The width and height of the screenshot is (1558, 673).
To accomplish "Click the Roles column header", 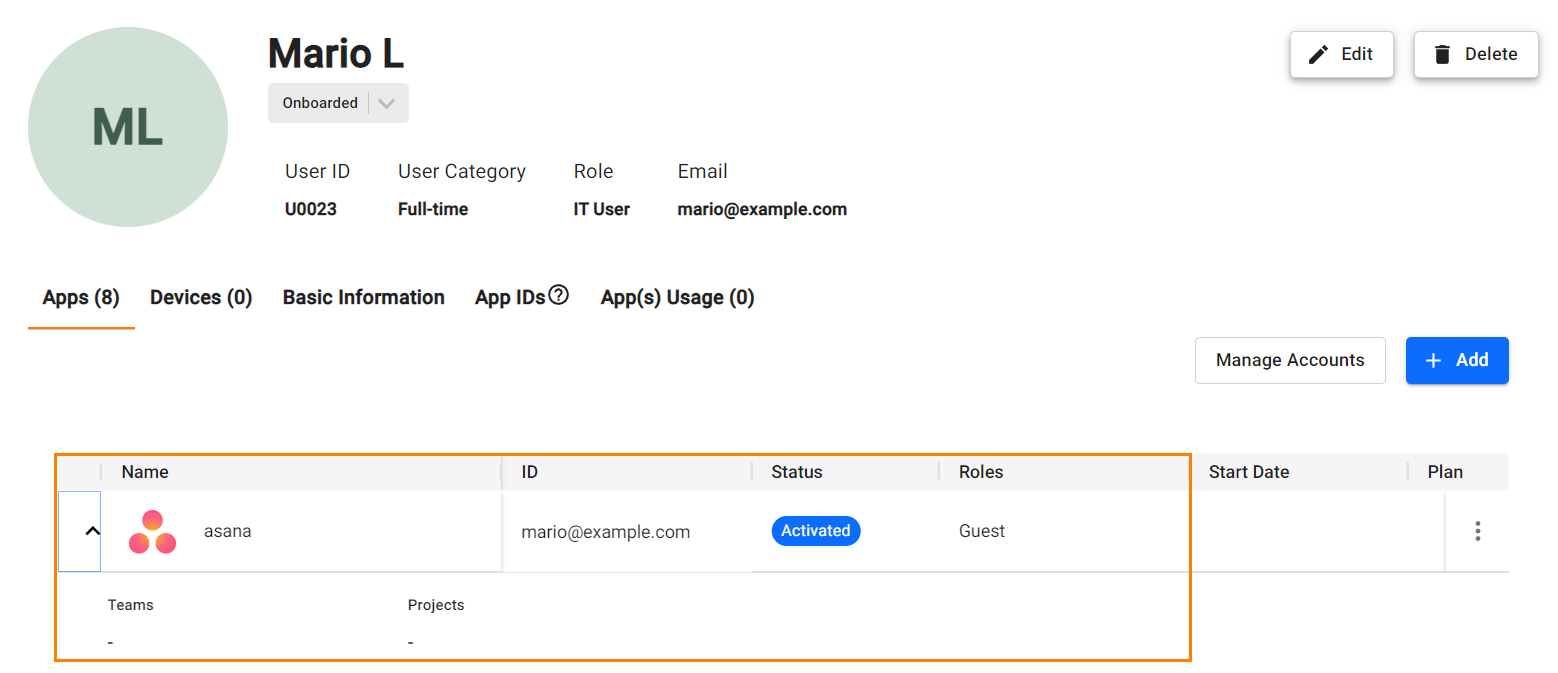I will coord(981,472).
